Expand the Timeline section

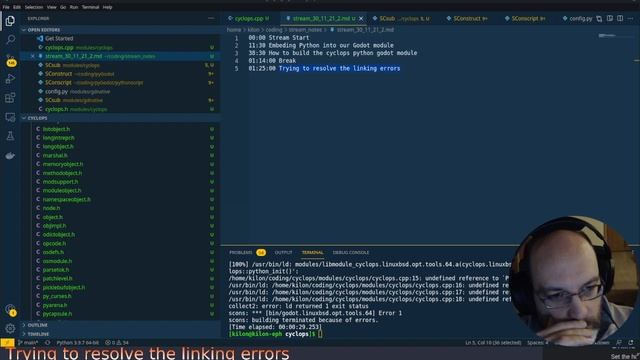(x=38, y=334)
